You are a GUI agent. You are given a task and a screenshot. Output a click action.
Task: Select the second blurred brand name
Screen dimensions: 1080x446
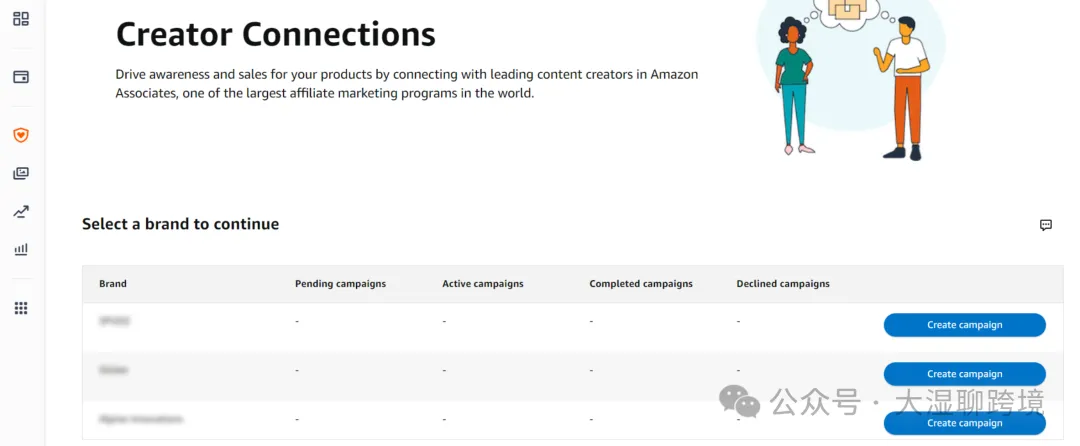tap(114, 370)
